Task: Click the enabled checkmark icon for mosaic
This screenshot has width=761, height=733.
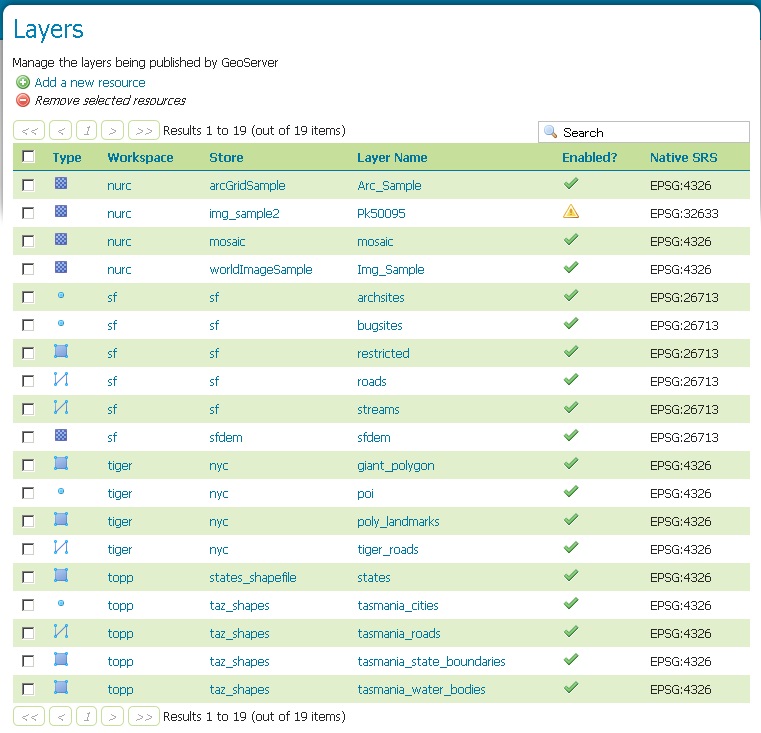Action: (x=570, y=240)
